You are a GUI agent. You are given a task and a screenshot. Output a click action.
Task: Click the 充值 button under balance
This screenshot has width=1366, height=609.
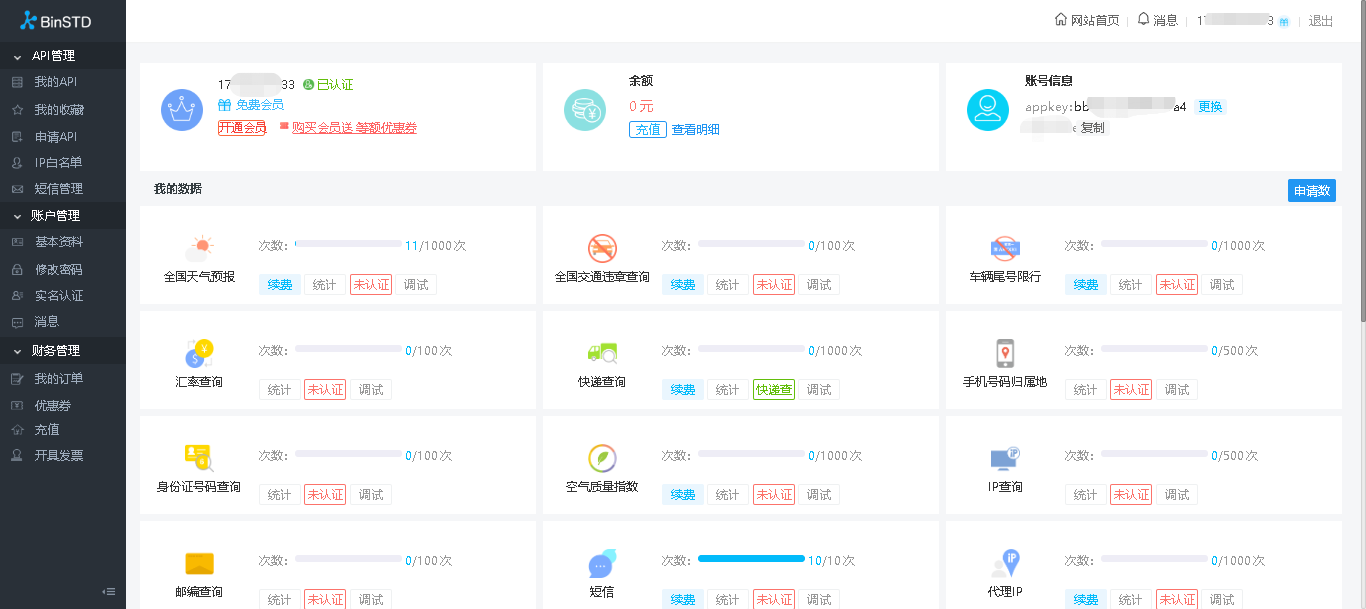(647, 129)
